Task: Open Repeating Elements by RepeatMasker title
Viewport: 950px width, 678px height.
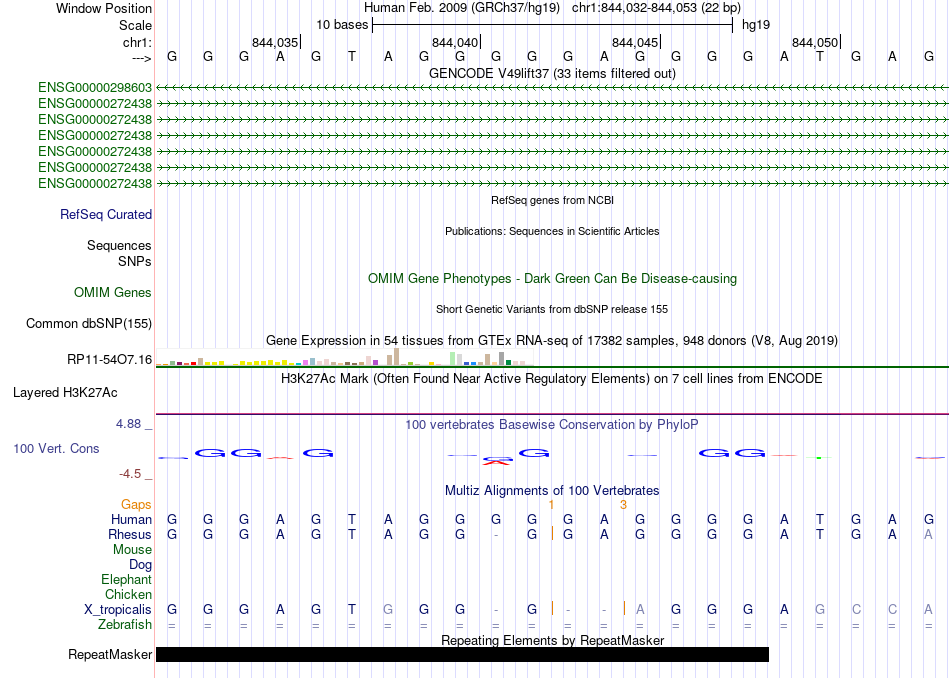Action: (552, 640)
